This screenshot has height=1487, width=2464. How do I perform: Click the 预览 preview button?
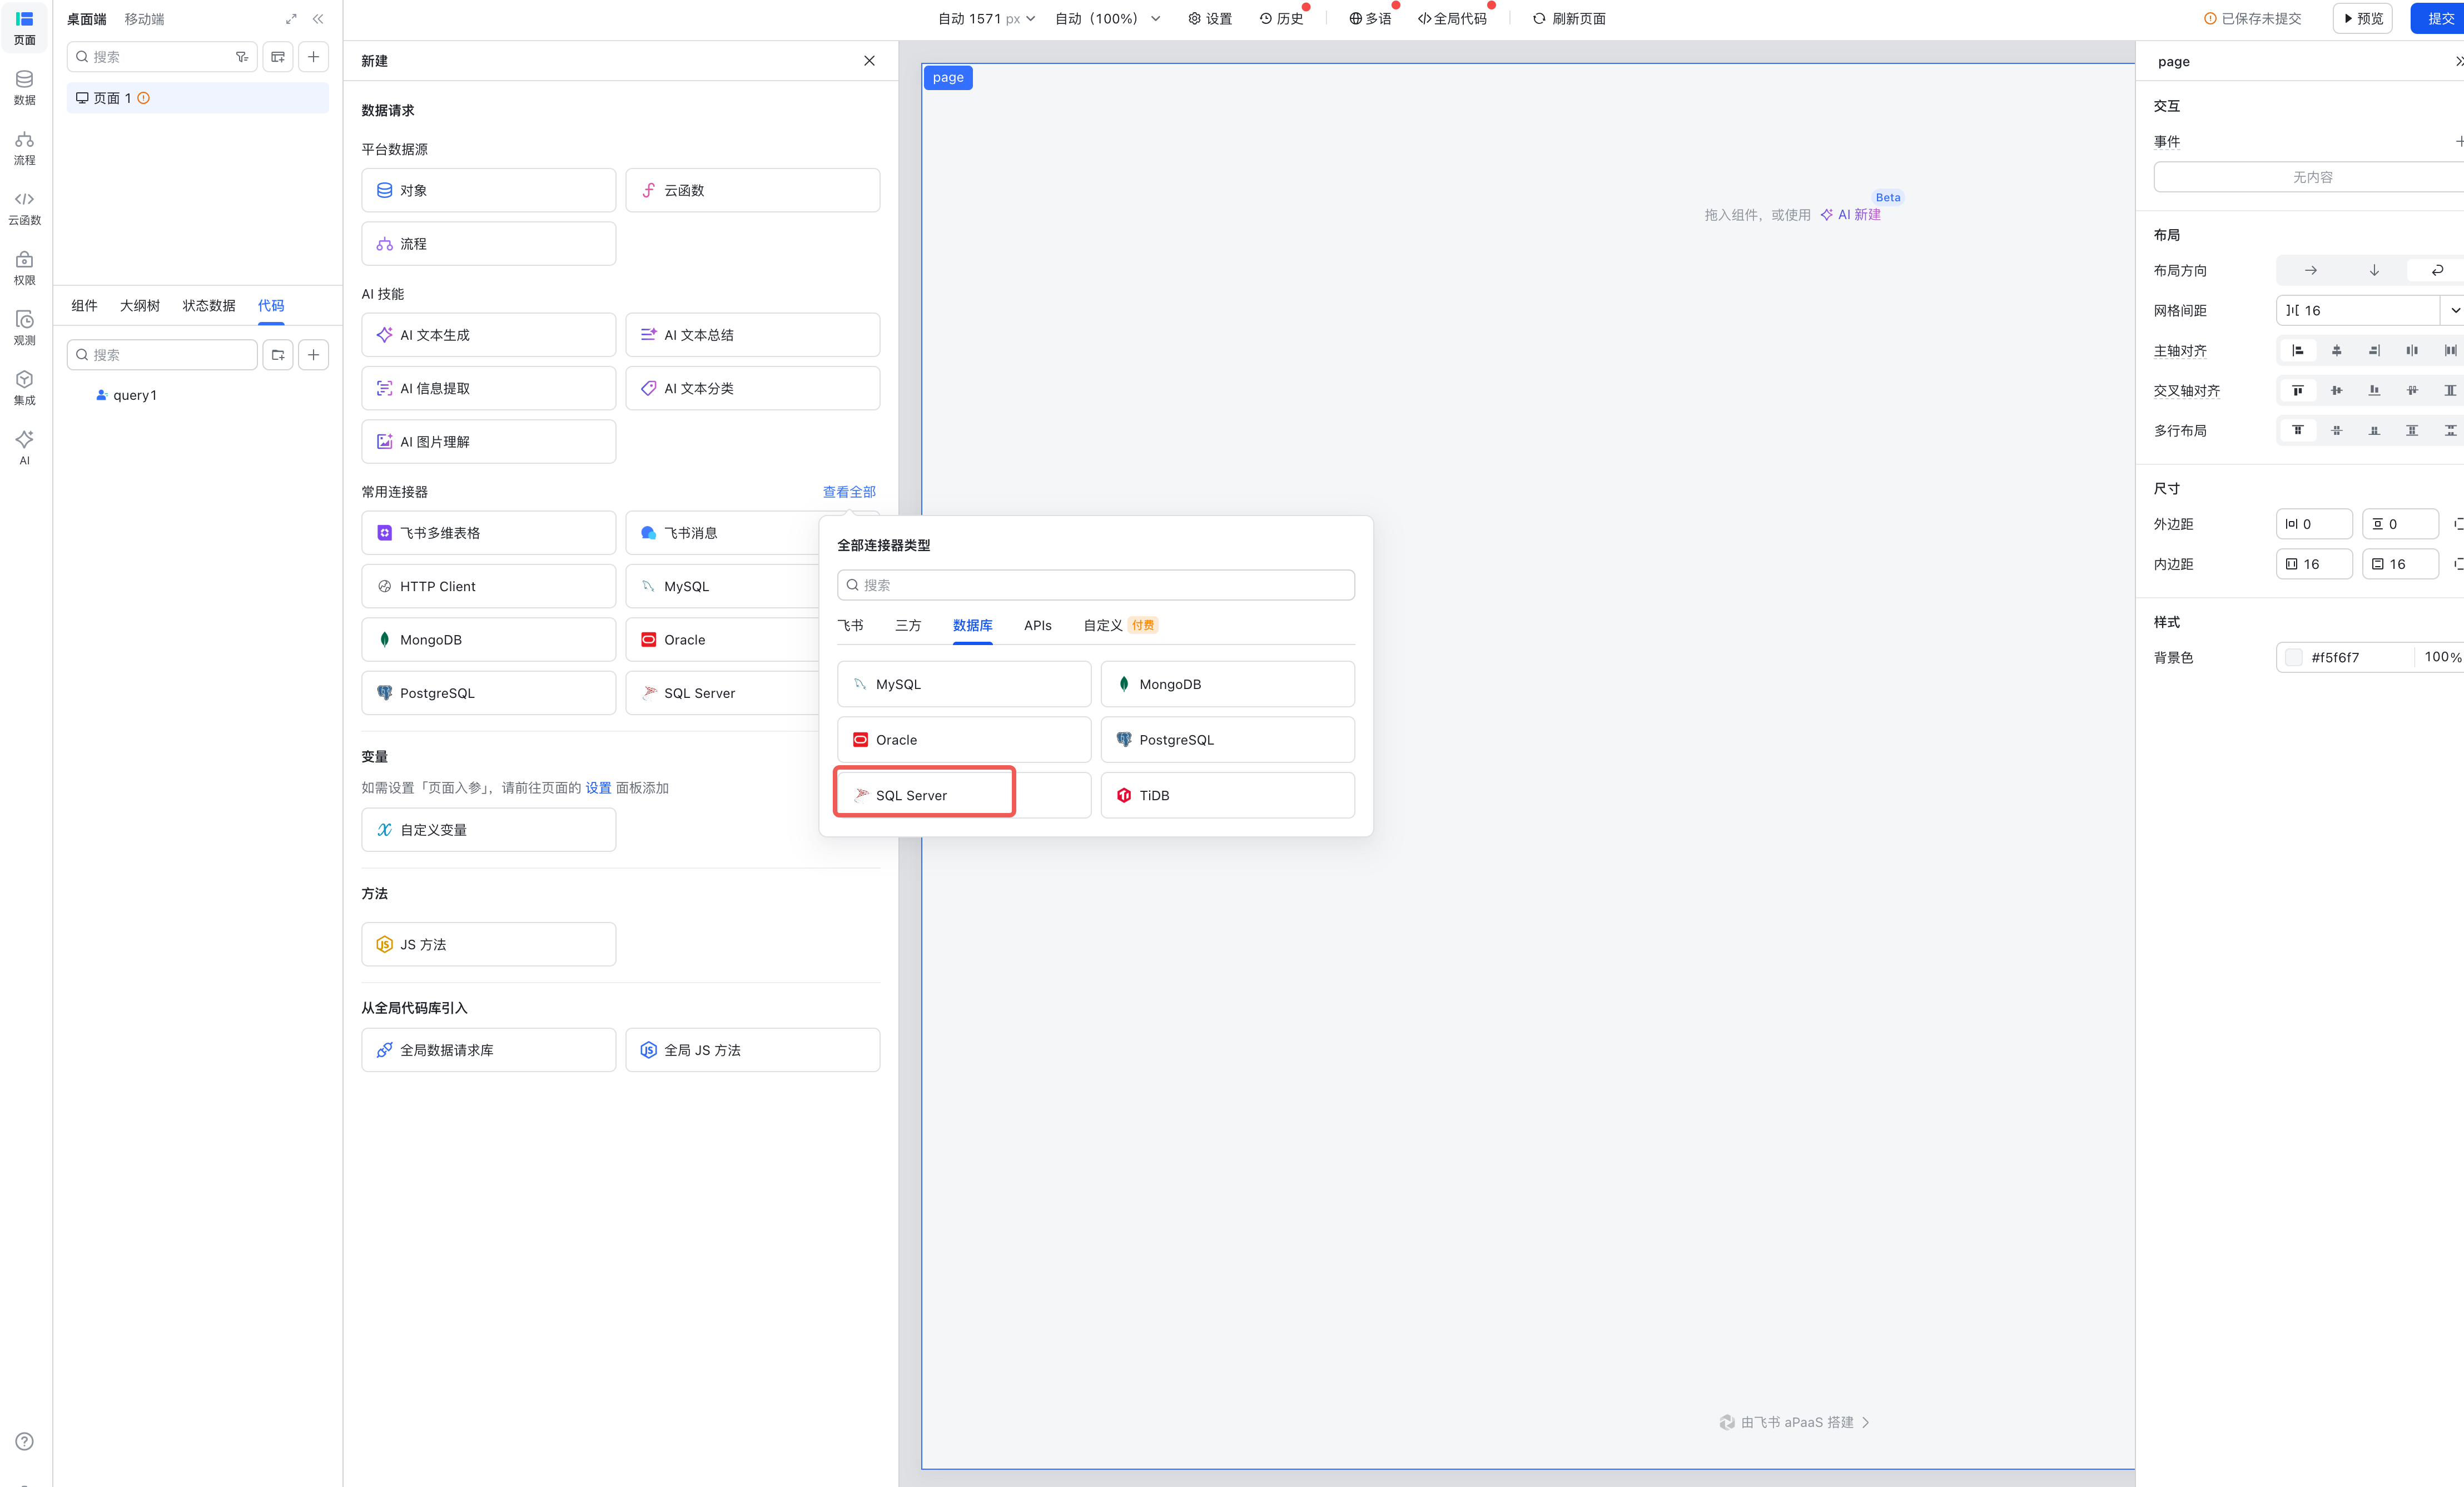tap(2362, 19)
